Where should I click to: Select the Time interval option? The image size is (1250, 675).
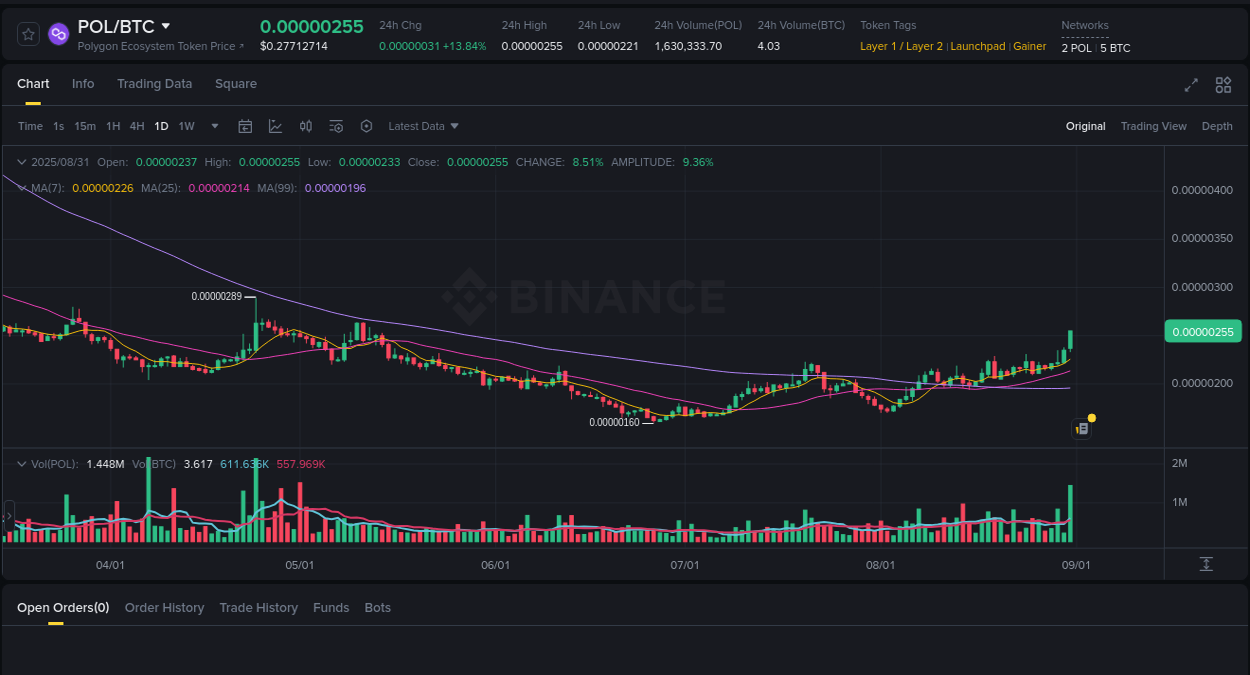[x=30, y=126]
